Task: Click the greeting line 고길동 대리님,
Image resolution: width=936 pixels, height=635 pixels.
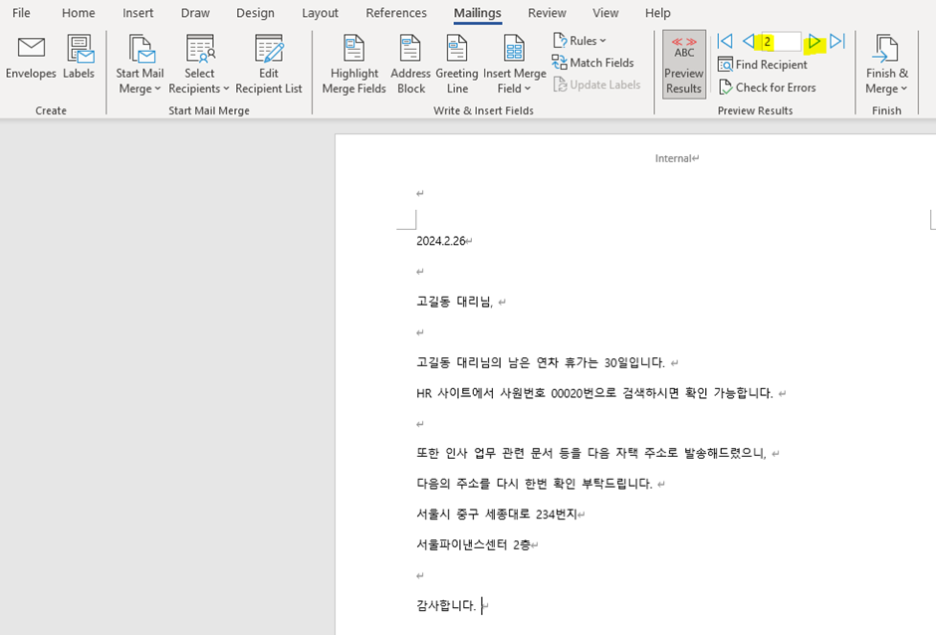Action: (x=454, y=302)
